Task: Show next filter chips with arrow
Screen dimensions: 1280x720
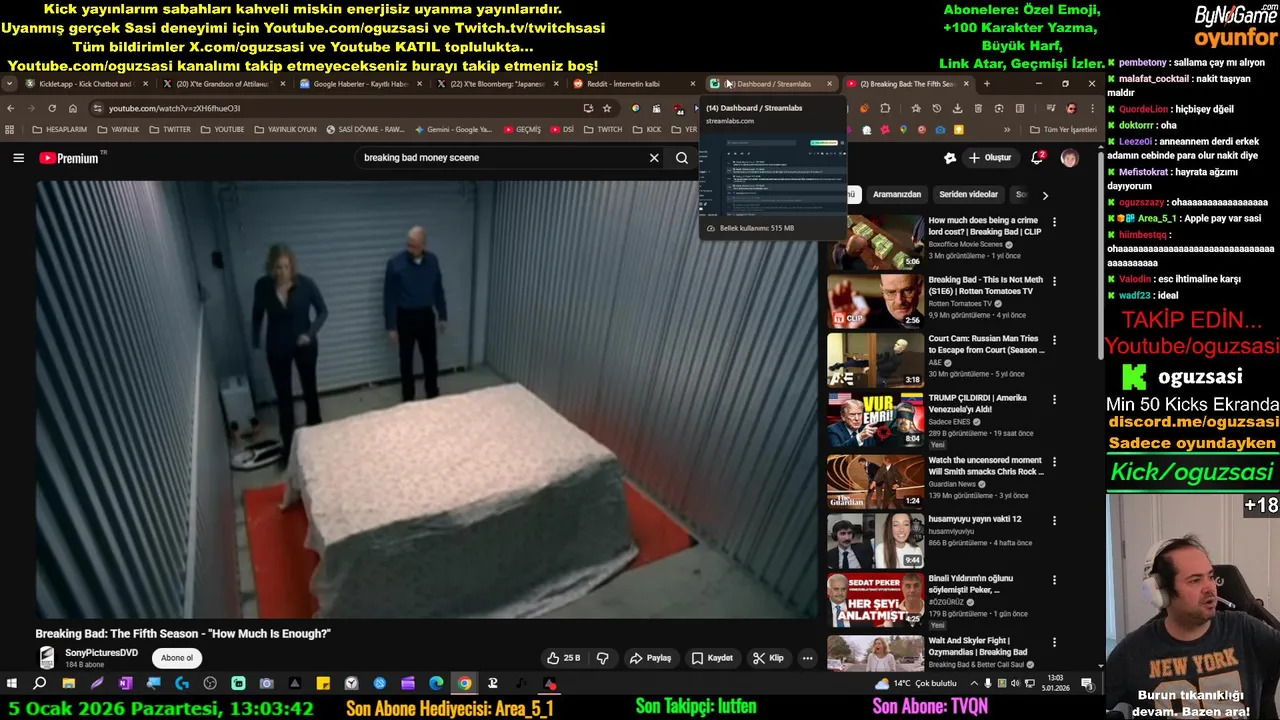Action: [1045, 195]
